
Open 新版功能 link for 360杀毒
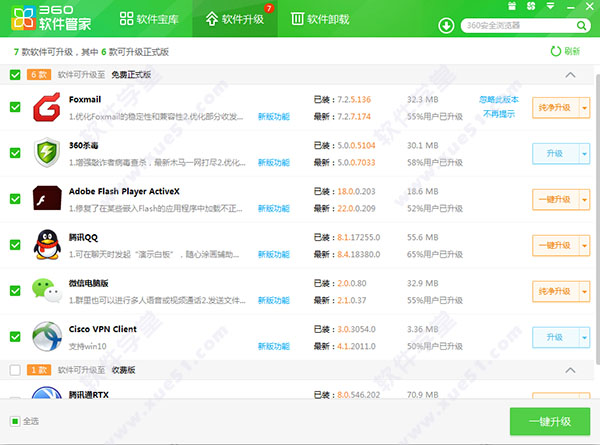pyautogui.click(x=274, y=162)
